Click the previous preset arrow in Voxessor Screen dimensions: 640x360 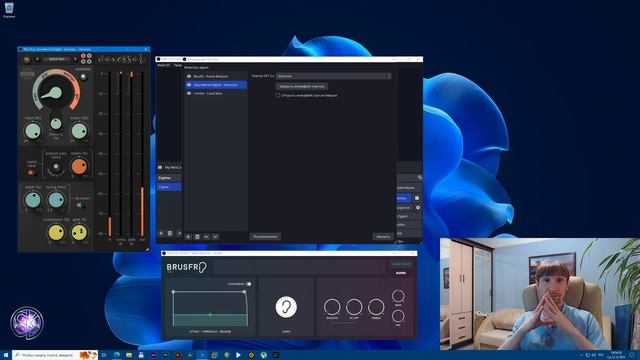click(x=37, y=59)
